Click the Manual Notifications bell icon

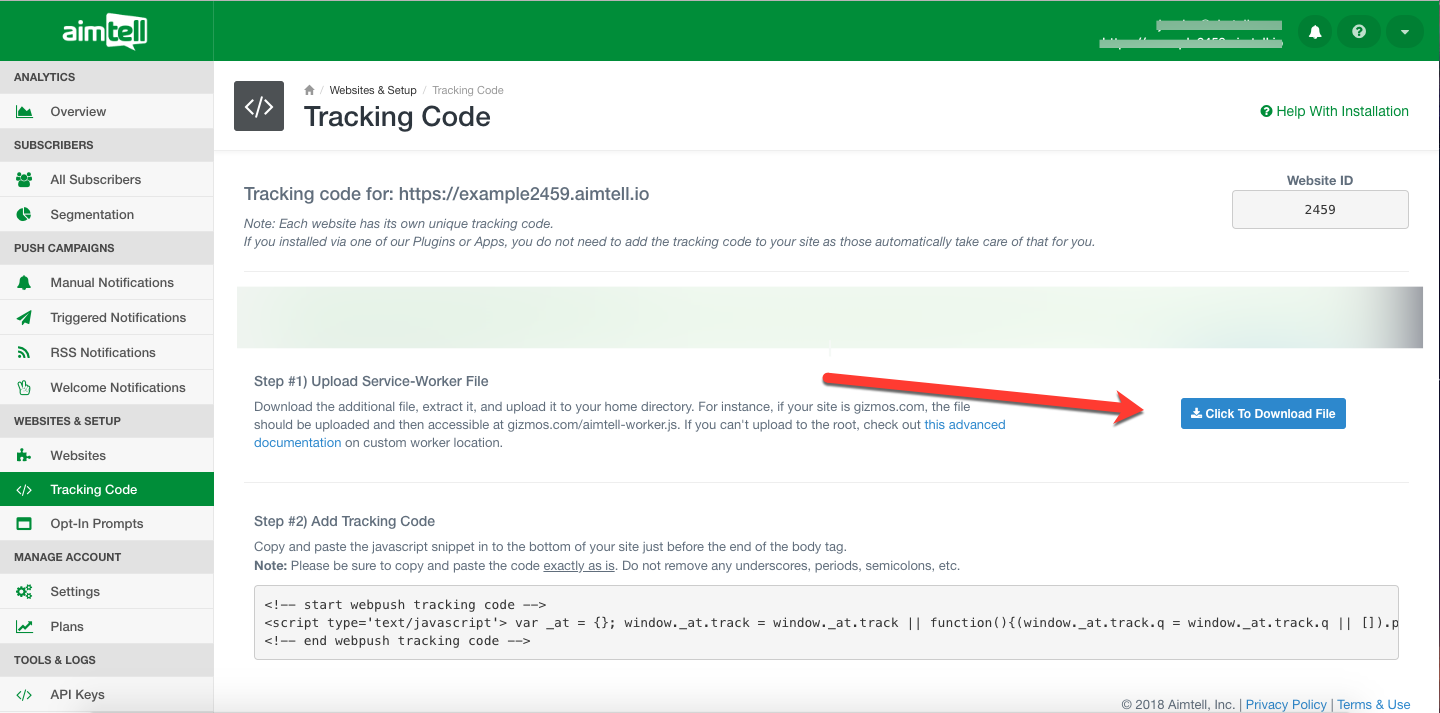(x=25, y=283)
